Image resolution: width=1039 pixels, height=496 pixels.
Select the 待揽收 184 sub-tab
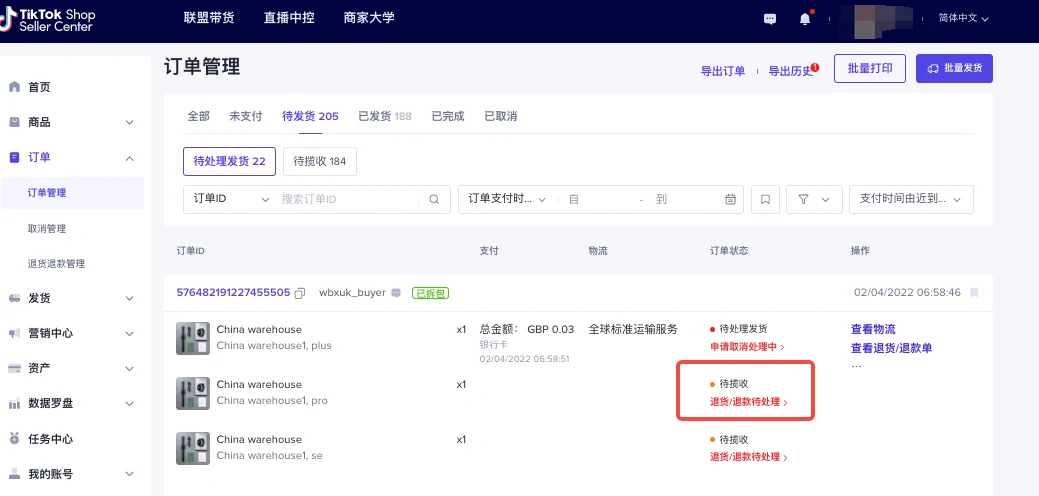[320, 161]
